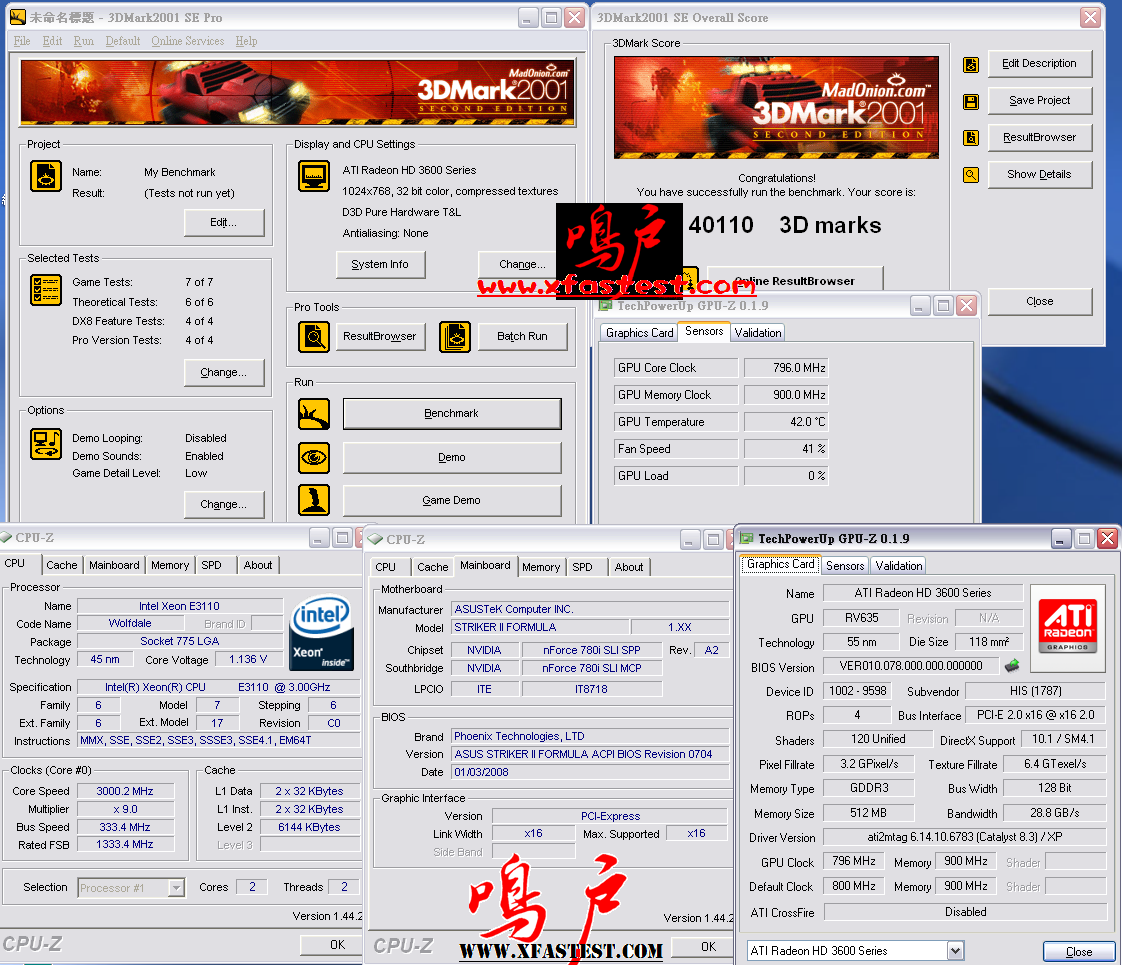The image size is (1122, 965).
Task: Click the Display and CPU Settings monitor icon
Action: tap(313, 177)
